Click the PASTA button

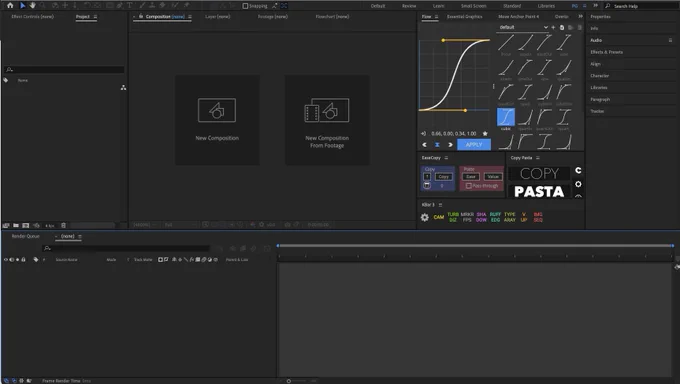pos(539,191)
